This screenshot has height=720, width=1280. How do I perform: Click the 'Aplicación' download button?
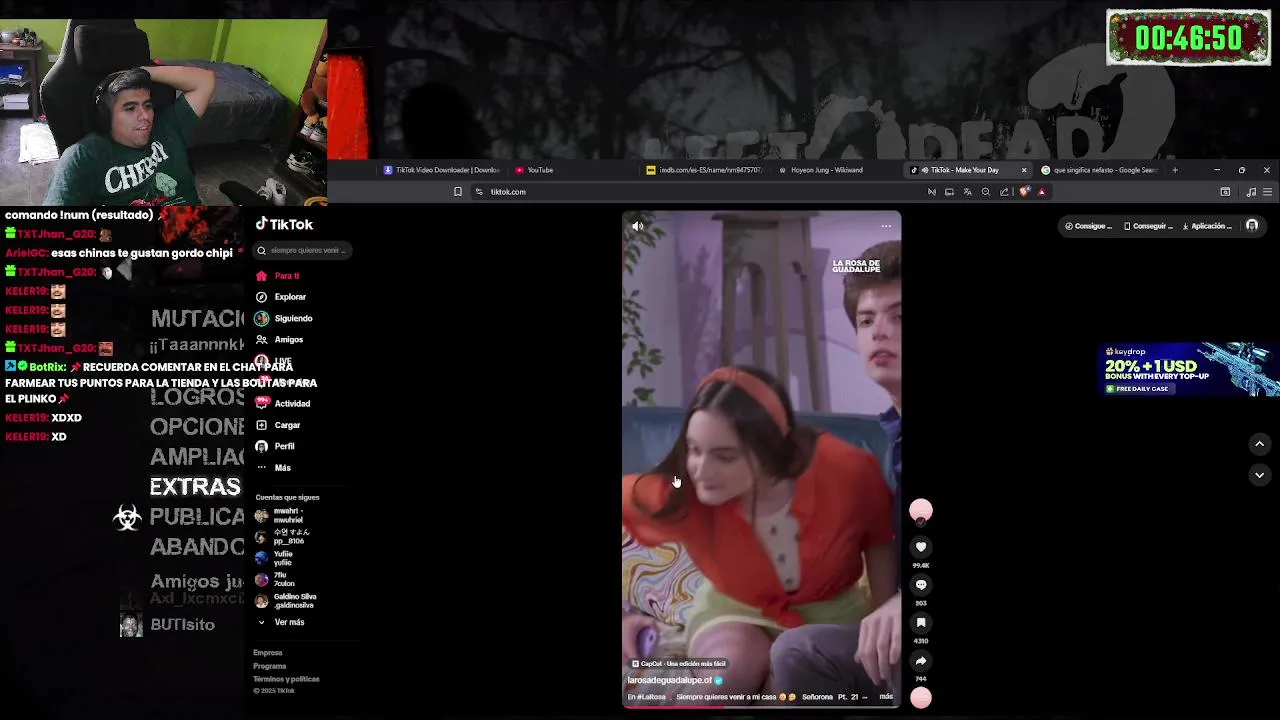pos(1208,226)
